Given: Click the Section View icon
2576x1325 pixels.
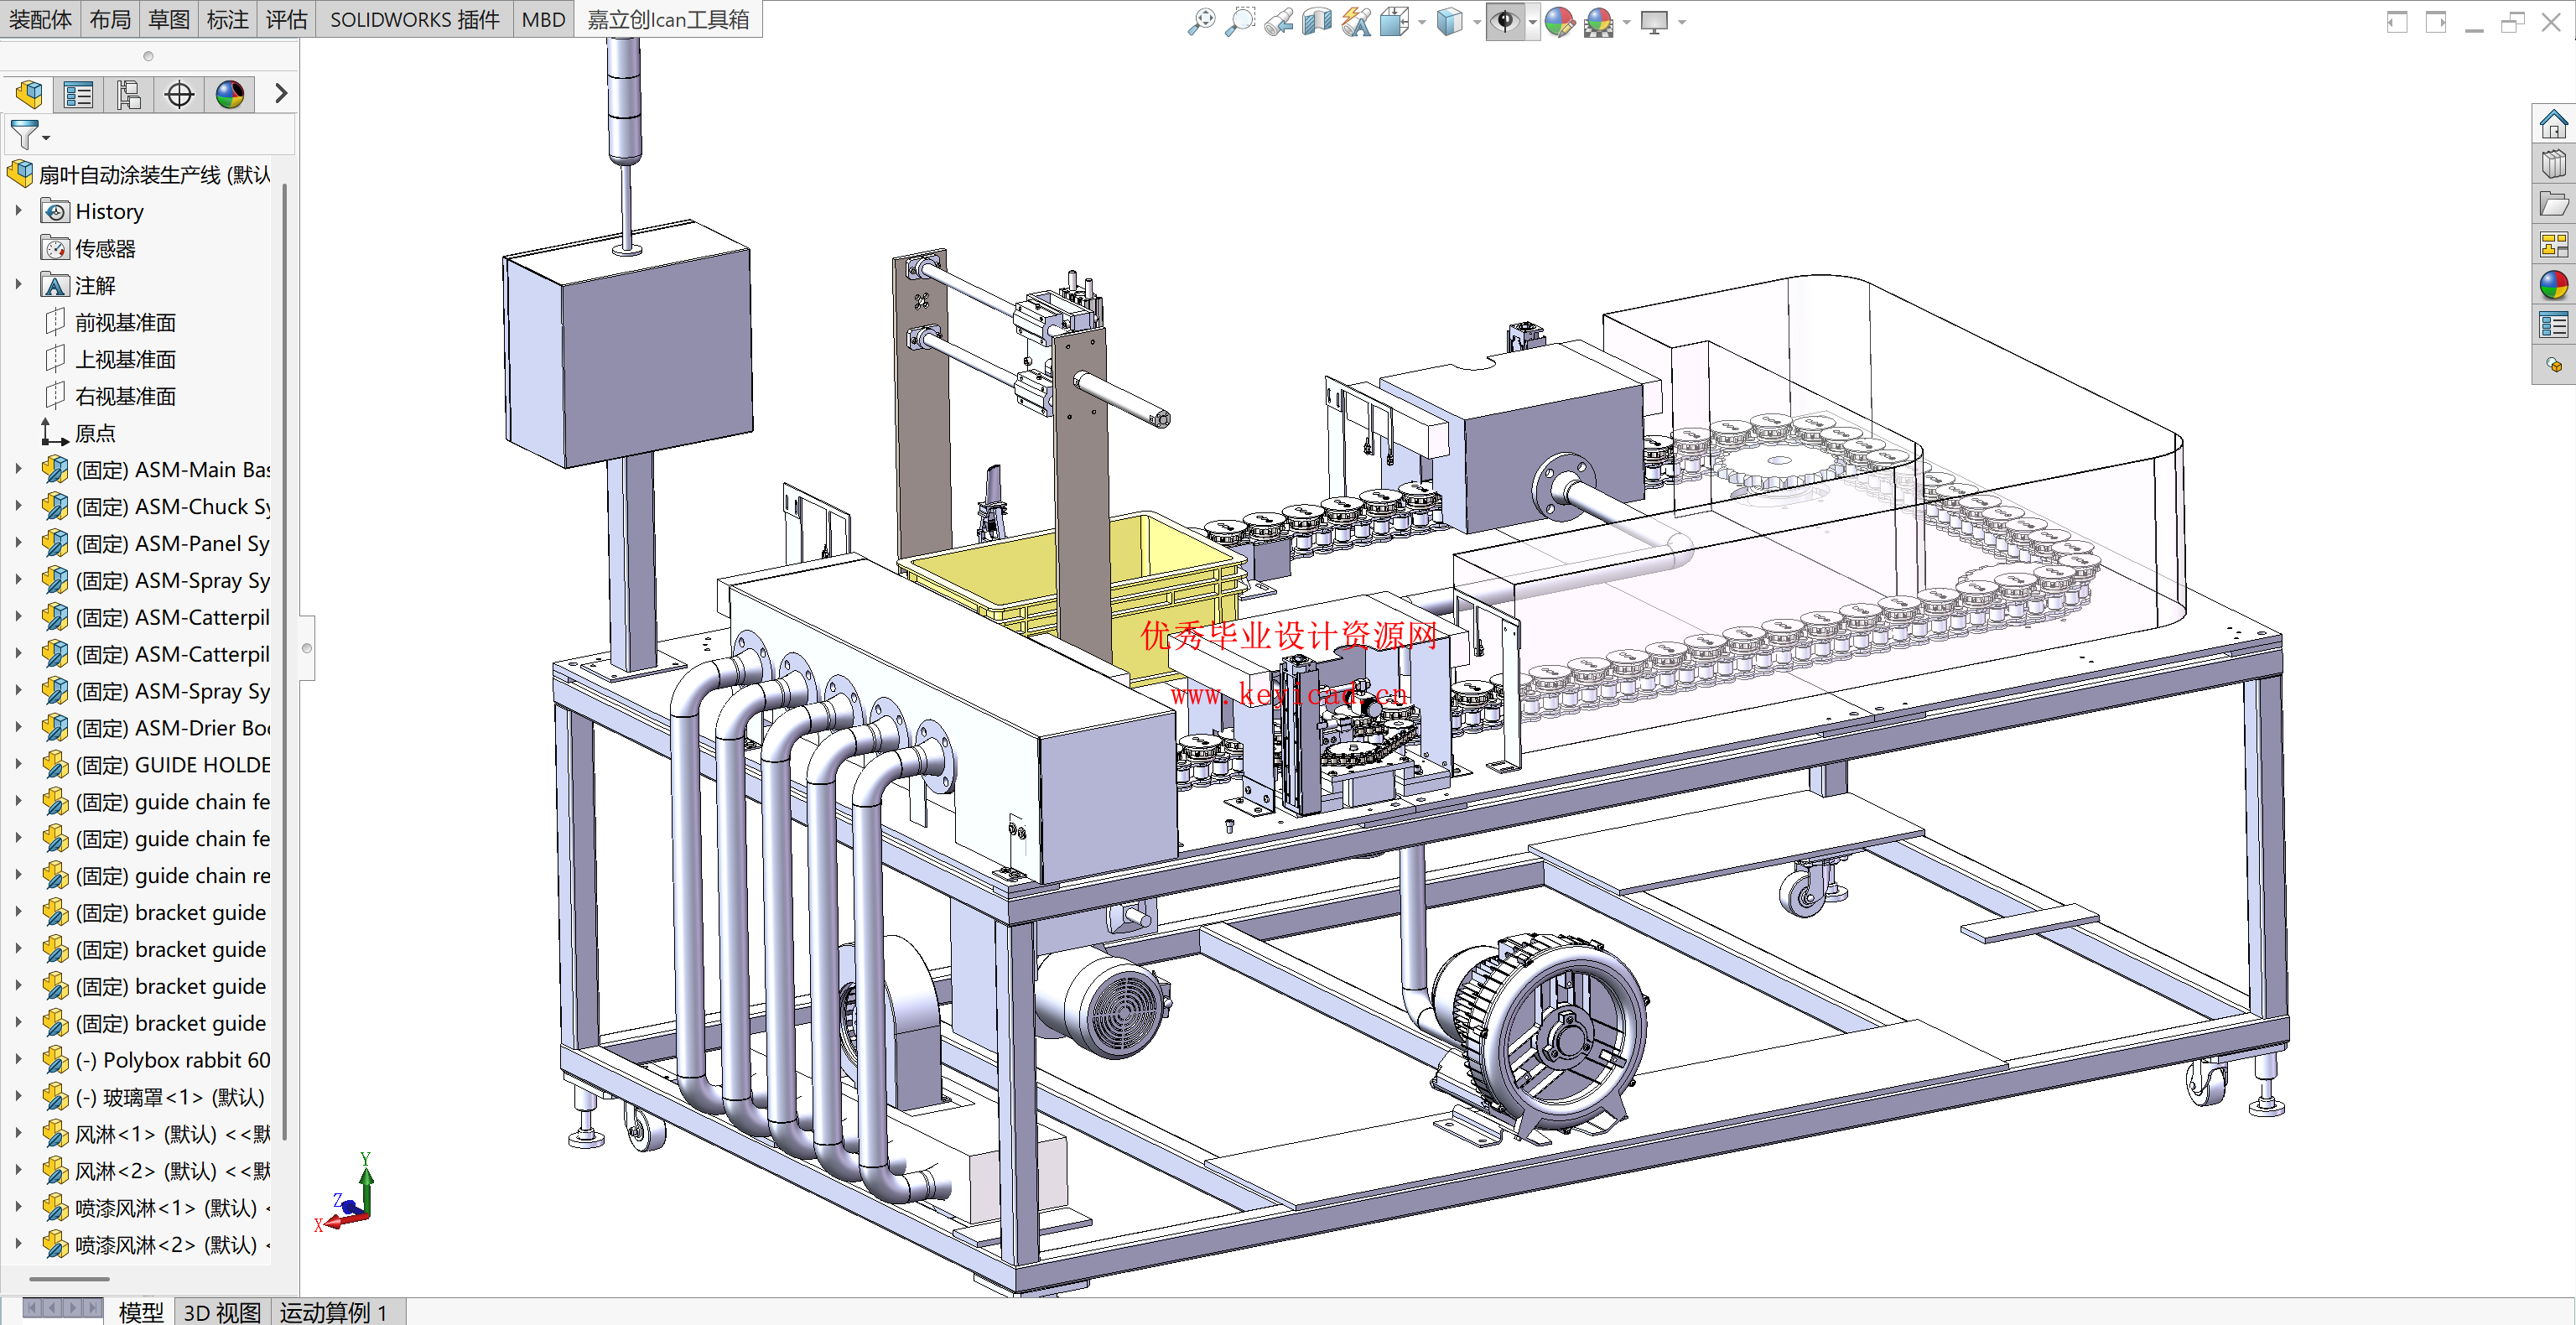Looking at the screenshot, I should coord(1317,21).
